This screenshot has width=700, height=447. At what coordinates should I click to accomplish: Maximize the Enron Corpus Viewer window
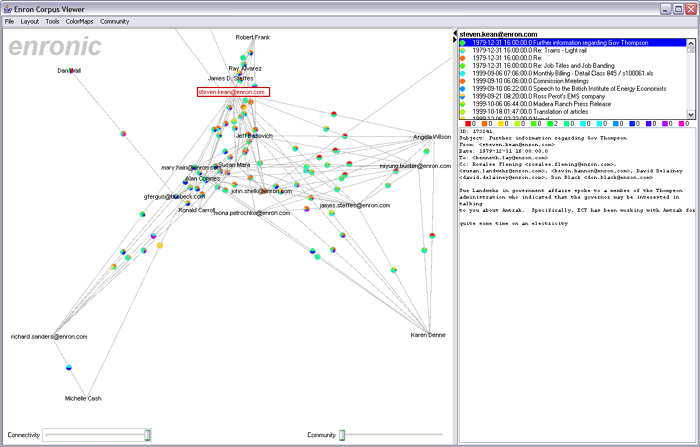tap(678, 9)
